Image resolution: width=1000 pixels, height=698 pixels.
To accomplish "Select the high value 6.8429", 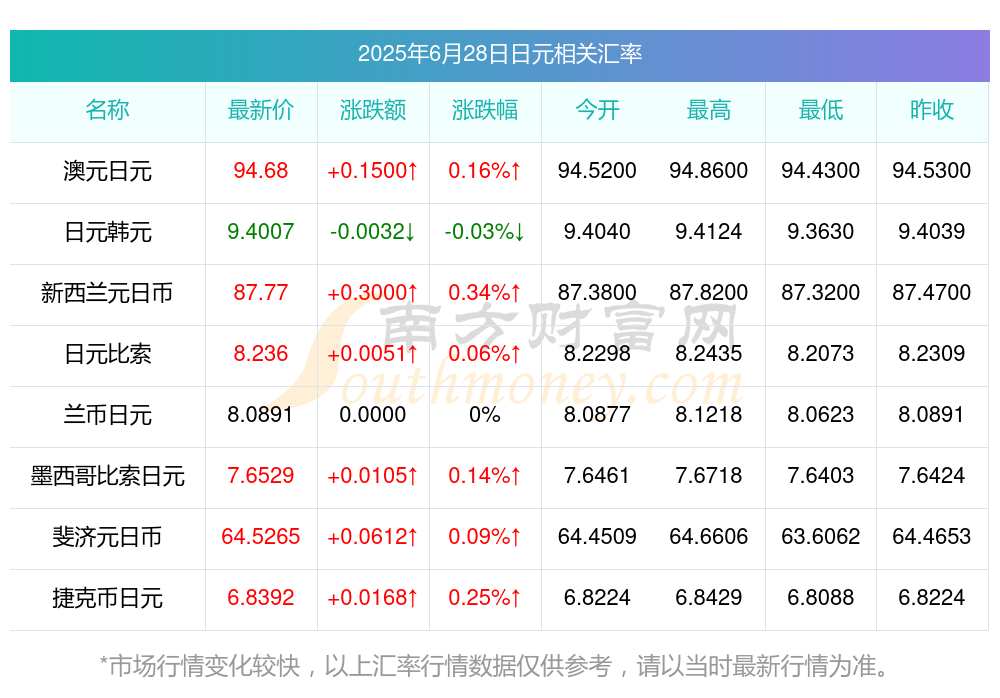I will pyautogui.click(x=709, y=598).
